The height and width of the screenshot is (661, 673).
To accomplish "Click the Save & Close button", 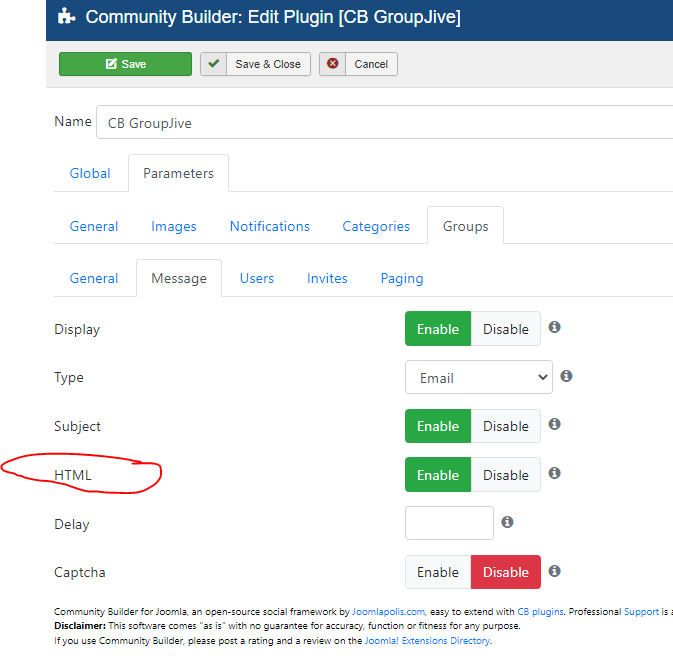I will coord(255,64).
